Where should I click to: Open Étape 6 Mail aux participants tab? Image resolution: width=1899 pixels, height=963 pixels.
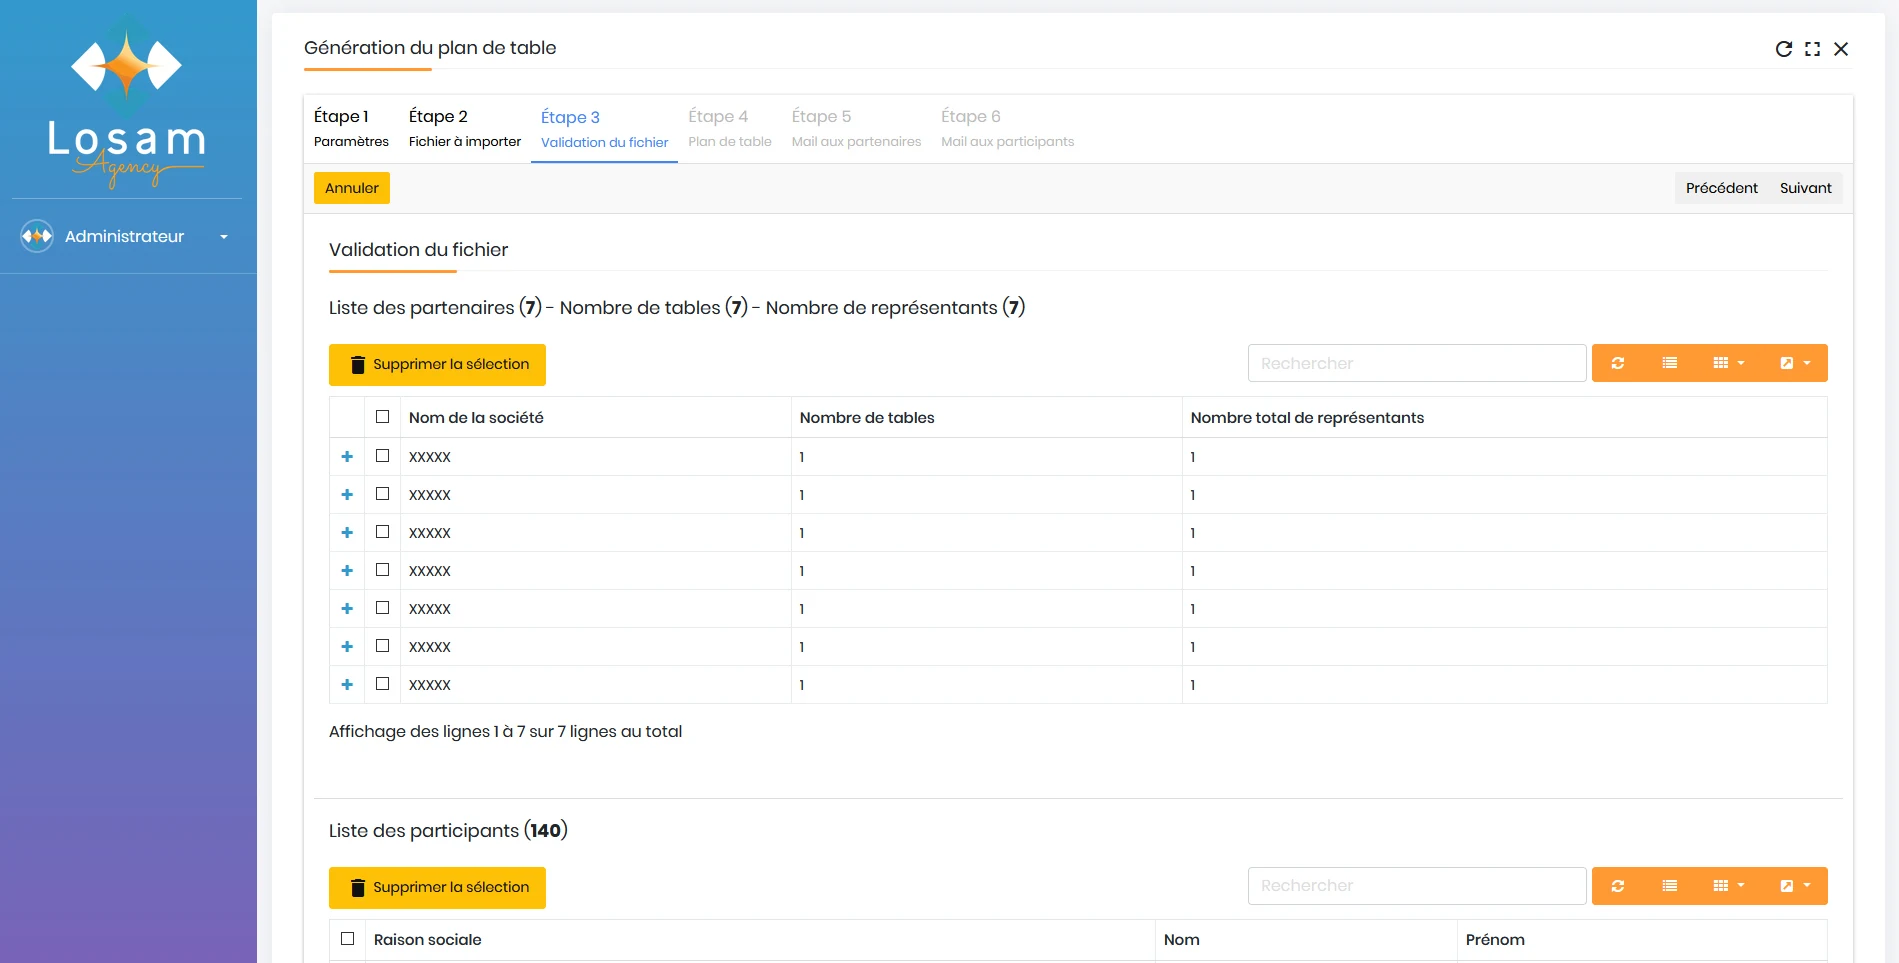point(1007,128)
